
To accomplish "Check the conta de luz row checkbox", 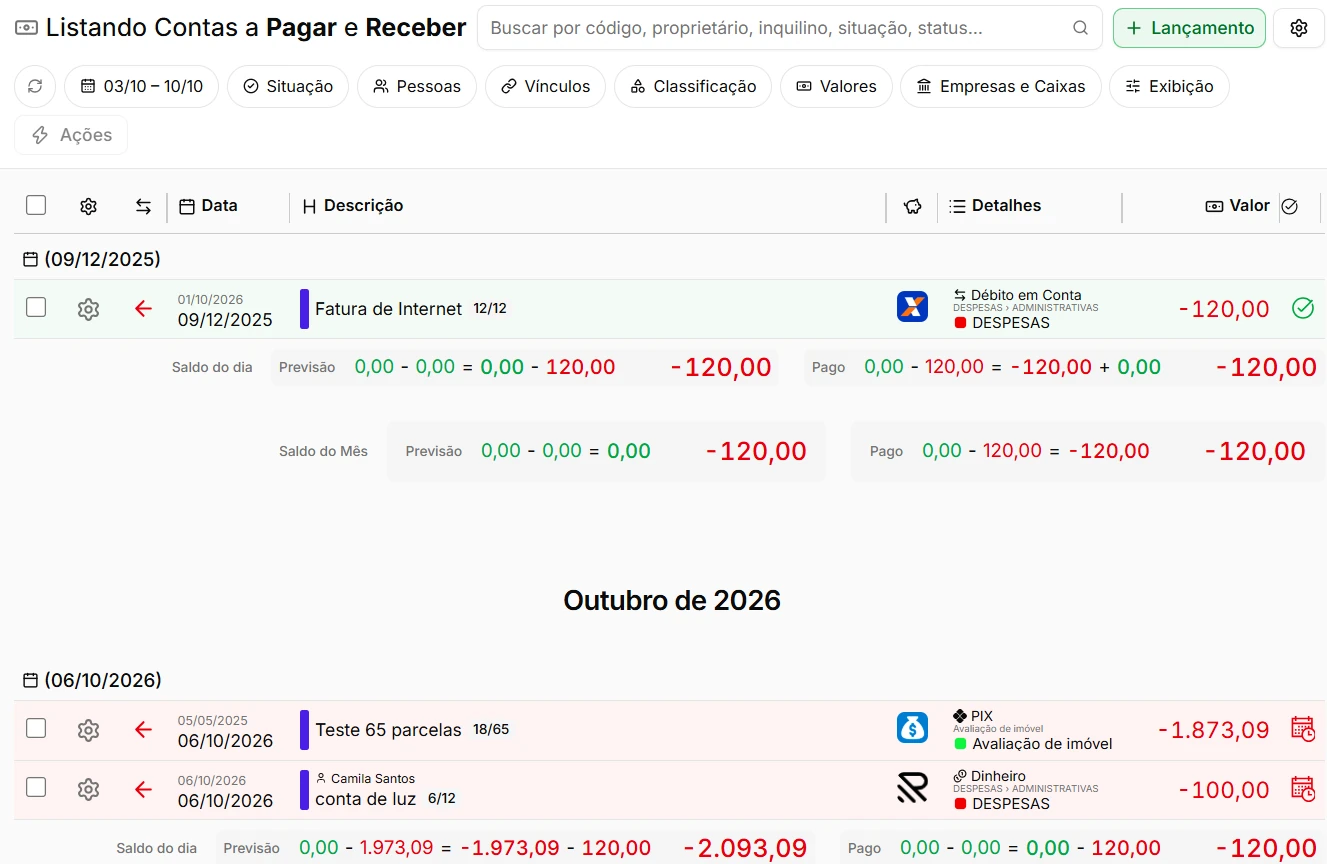I will [36, 787].
